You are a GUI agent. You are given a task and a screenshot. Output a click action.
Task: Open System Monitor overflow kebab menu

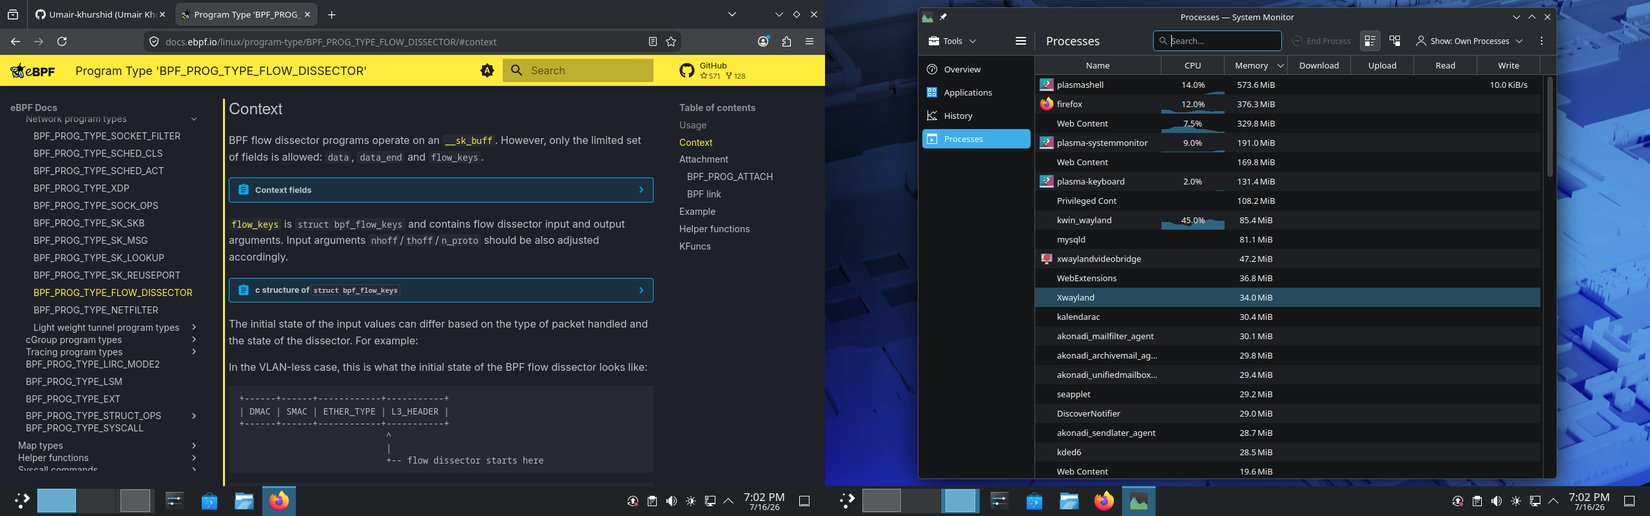click(1541, 41)
